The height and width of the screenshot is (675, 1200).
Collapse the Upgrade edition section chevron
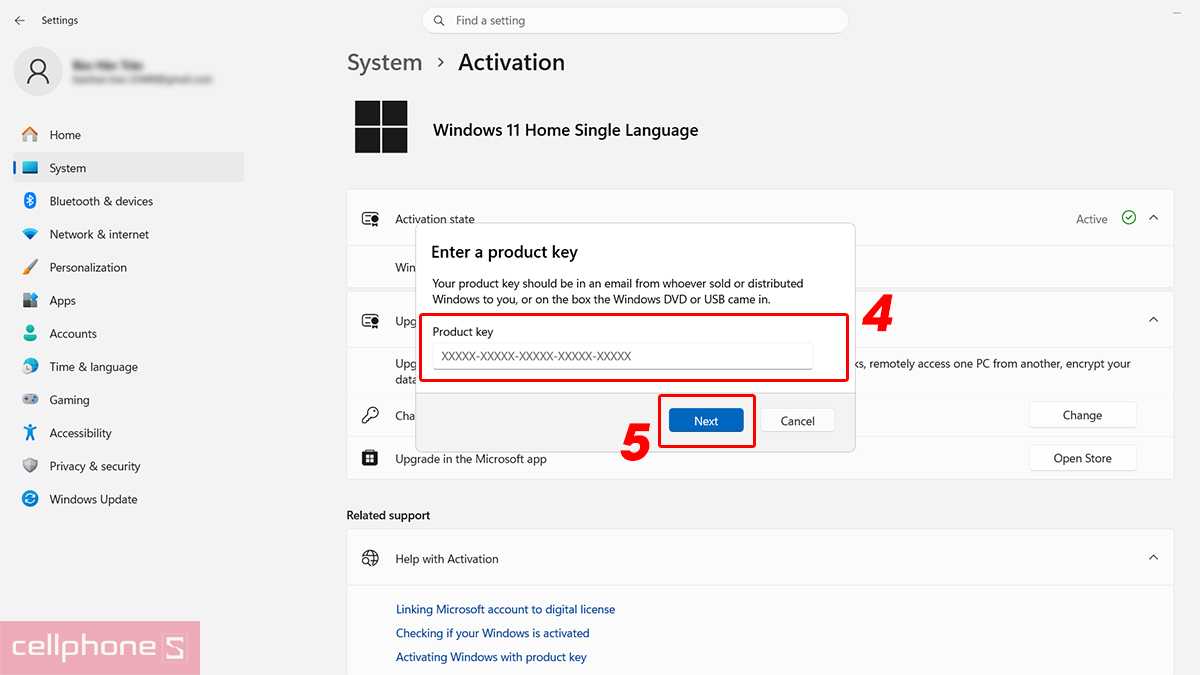pos(1153,320)
